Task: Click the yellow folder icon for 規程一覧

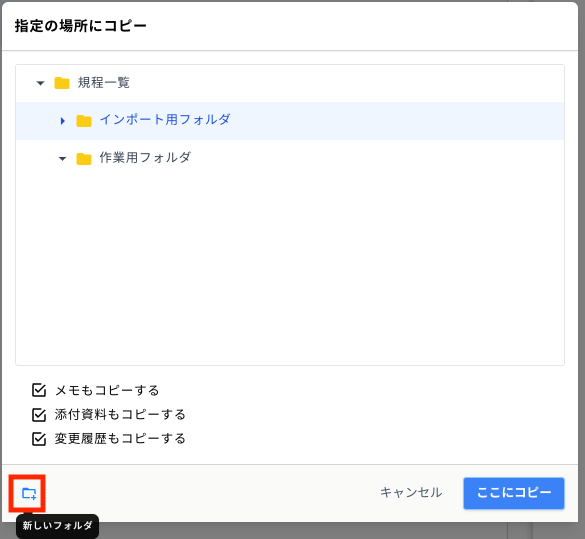Action: (62, 83)
